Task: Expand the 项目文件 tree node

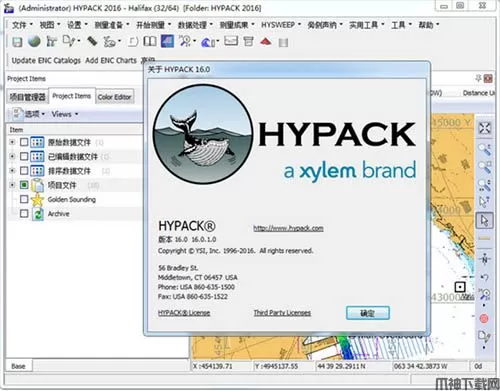Action: [x=12, y=185]
